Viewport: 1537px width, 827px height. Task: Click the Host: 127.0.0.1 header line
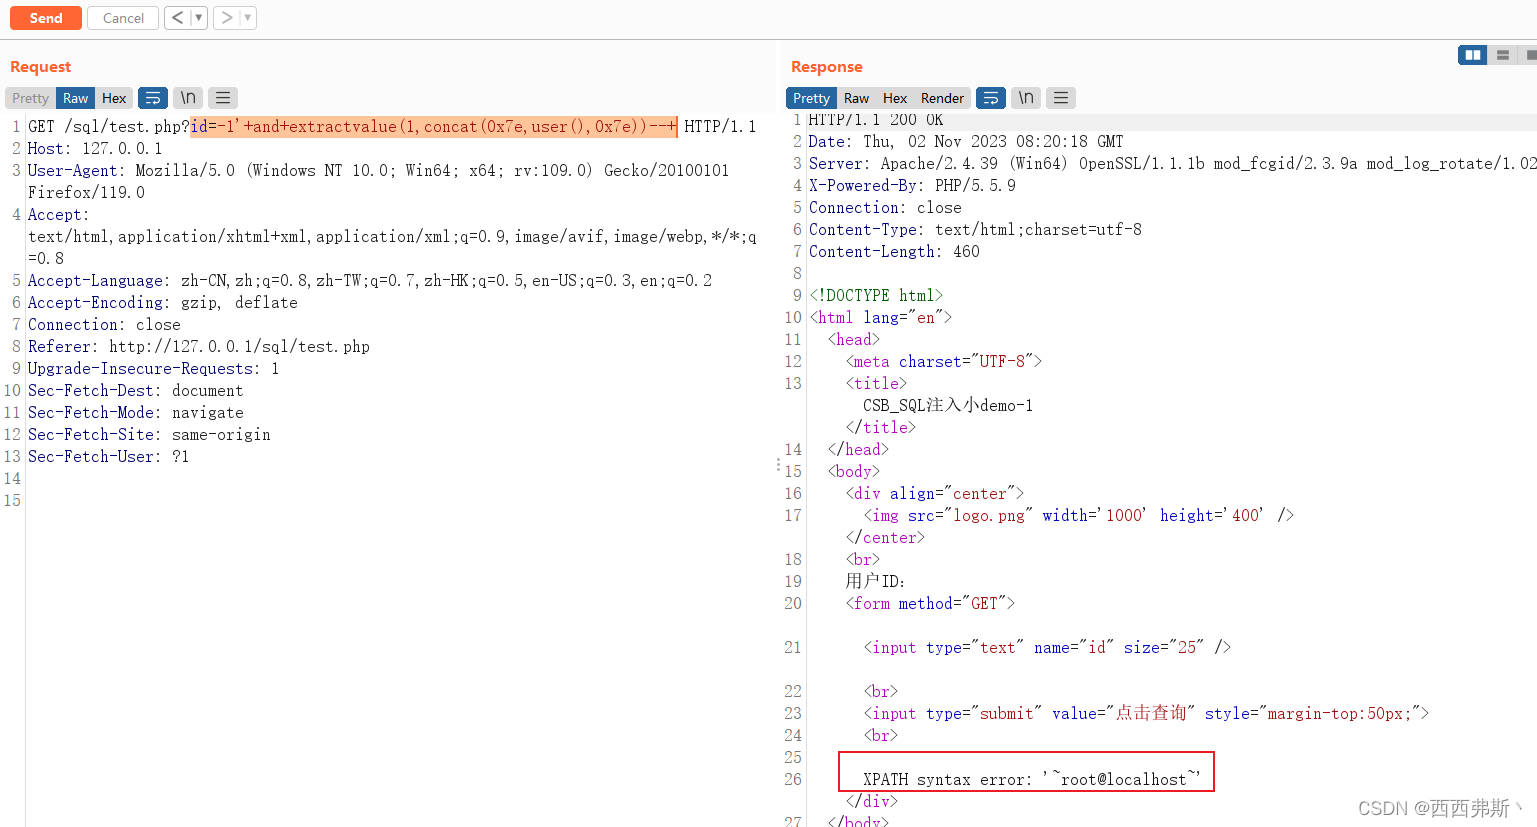click(x=95, y=148)
